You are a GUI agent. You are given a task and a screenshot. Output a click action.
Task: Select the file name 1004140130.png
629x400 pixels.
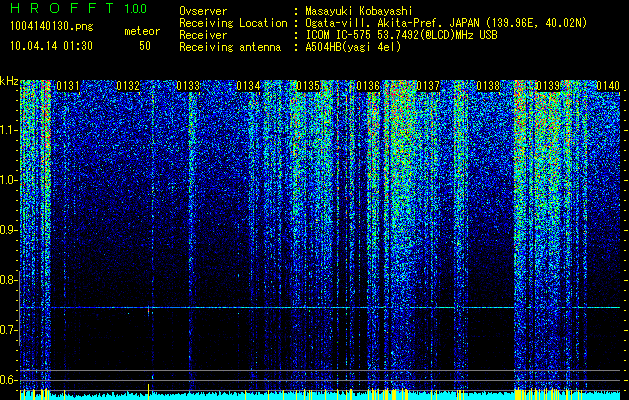52,27
